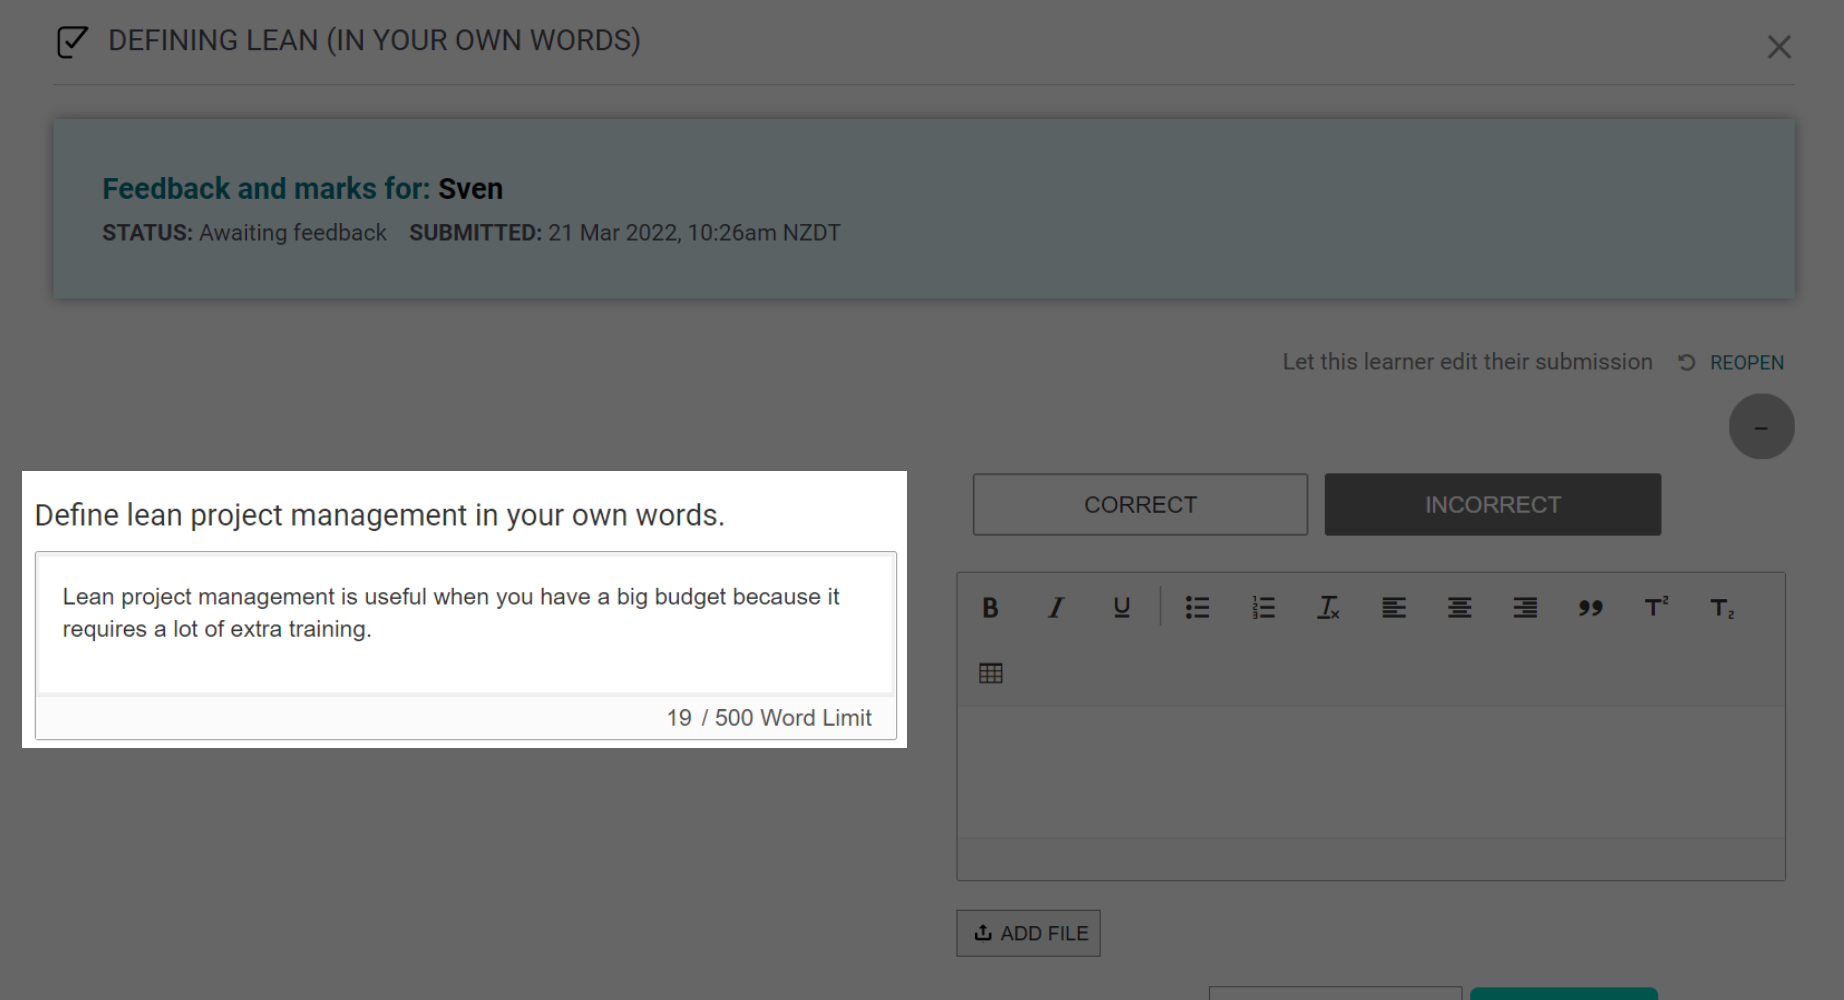Click the ADD FILE button

(x=1028, y=933)
